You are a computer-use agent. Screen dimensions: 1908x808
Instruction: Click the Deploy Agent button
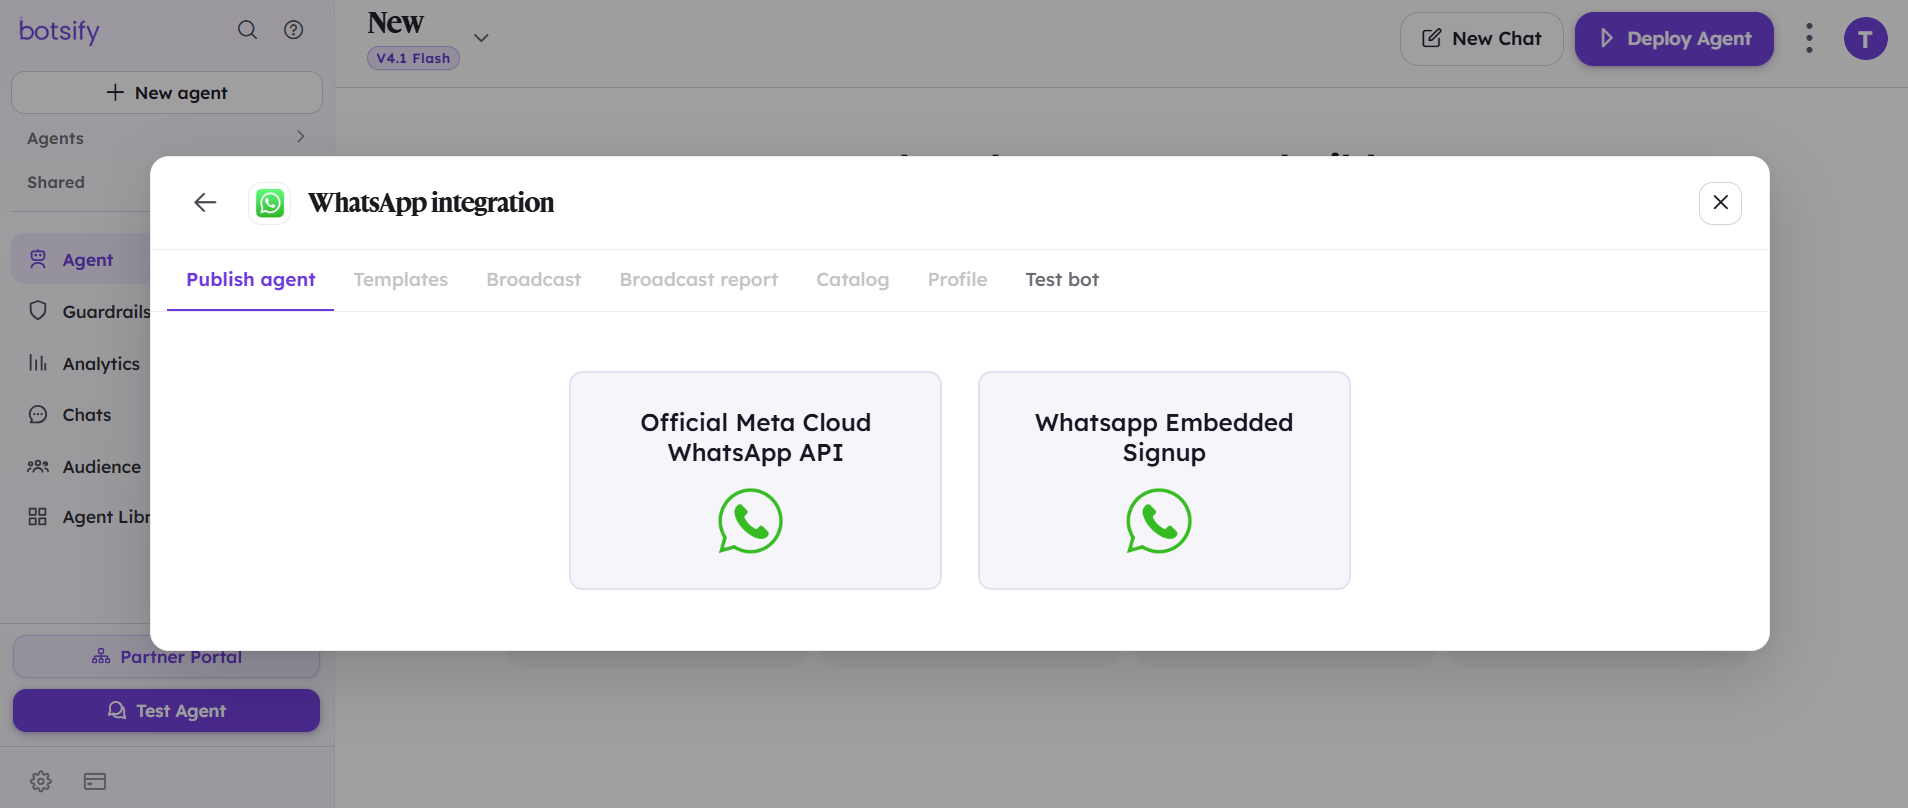1674,39
